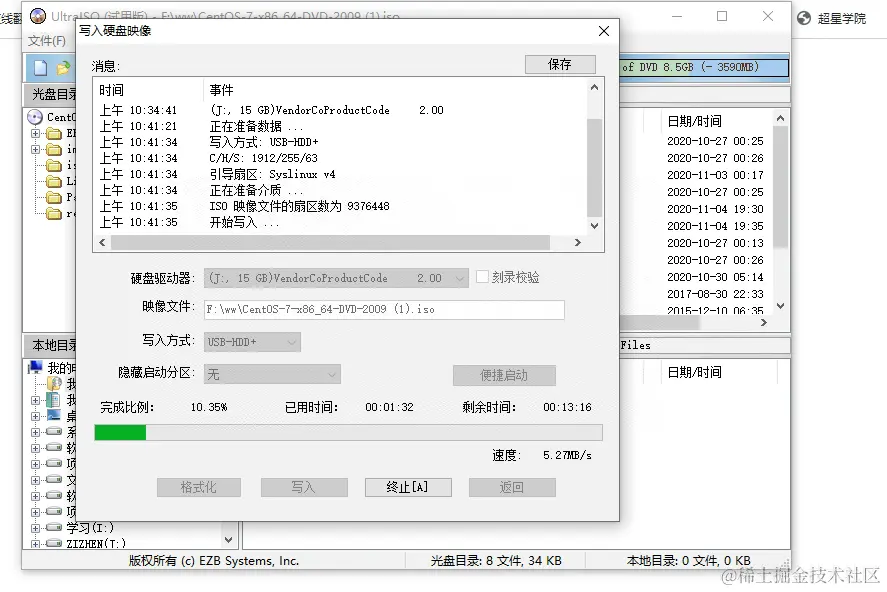
Task: Click the My Computer monitor icon
Action: point(35,368)
